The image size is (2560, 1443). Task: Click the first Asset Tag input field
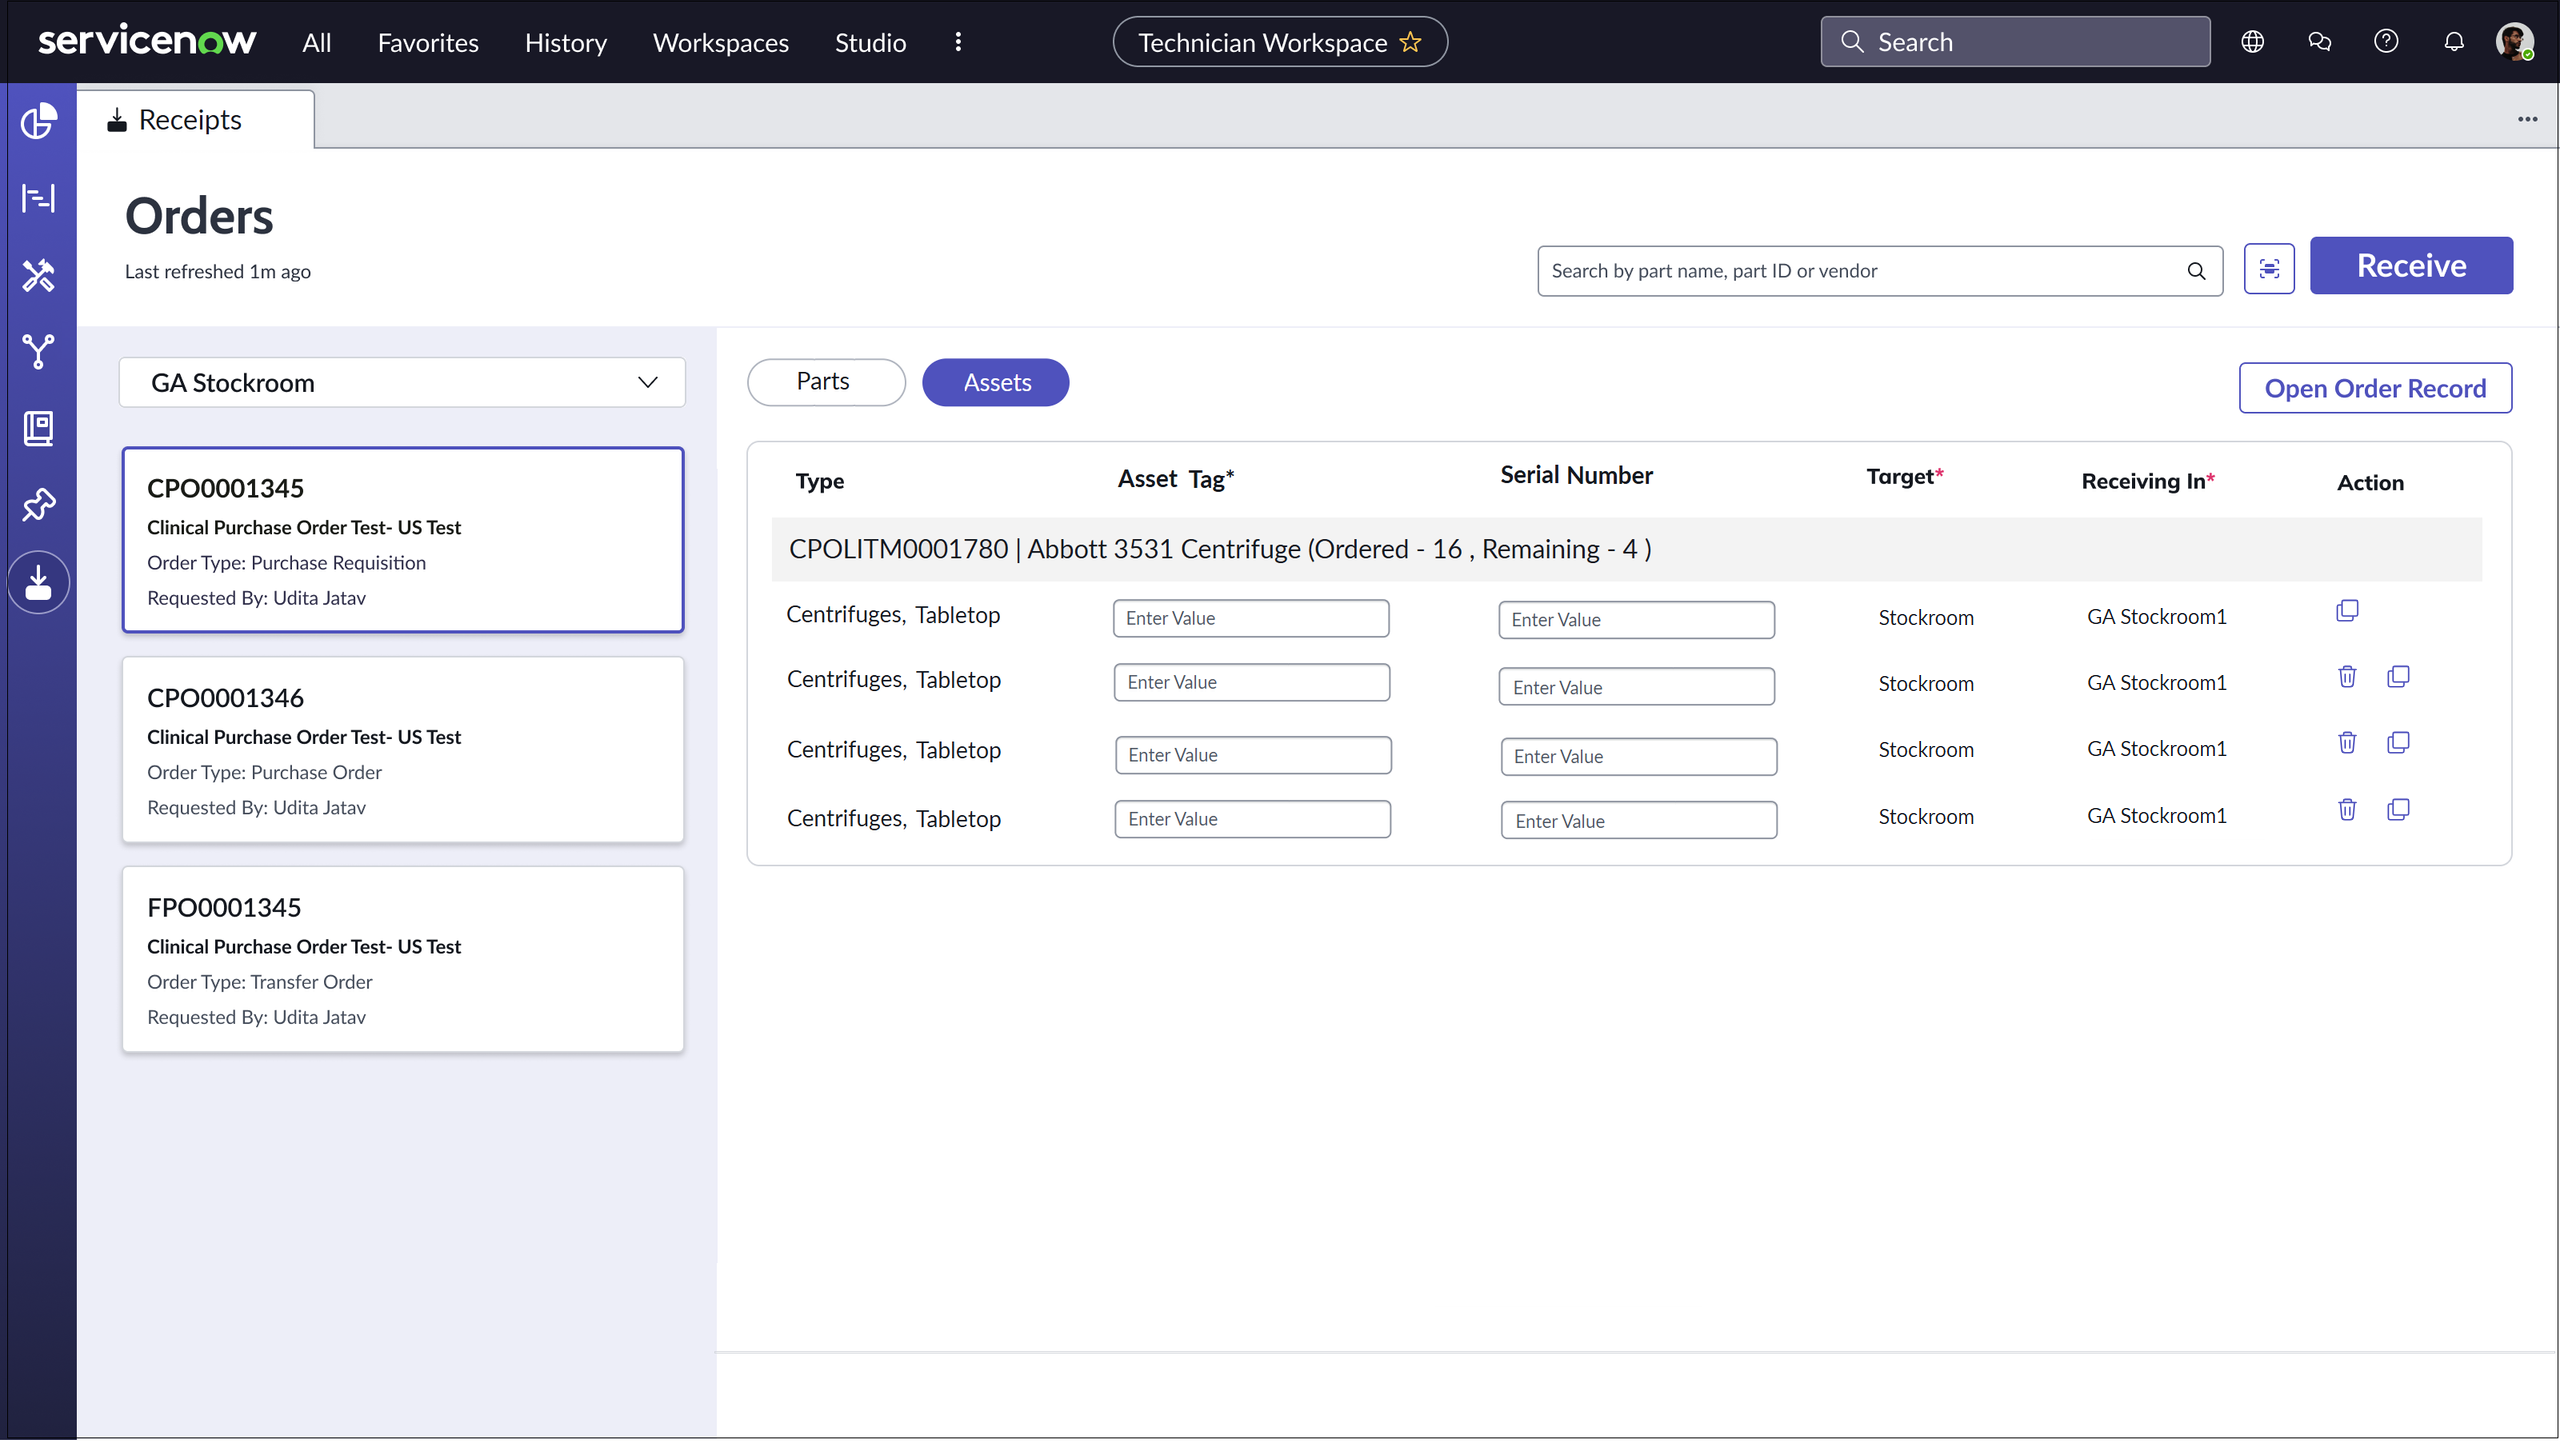point(1250,618)
